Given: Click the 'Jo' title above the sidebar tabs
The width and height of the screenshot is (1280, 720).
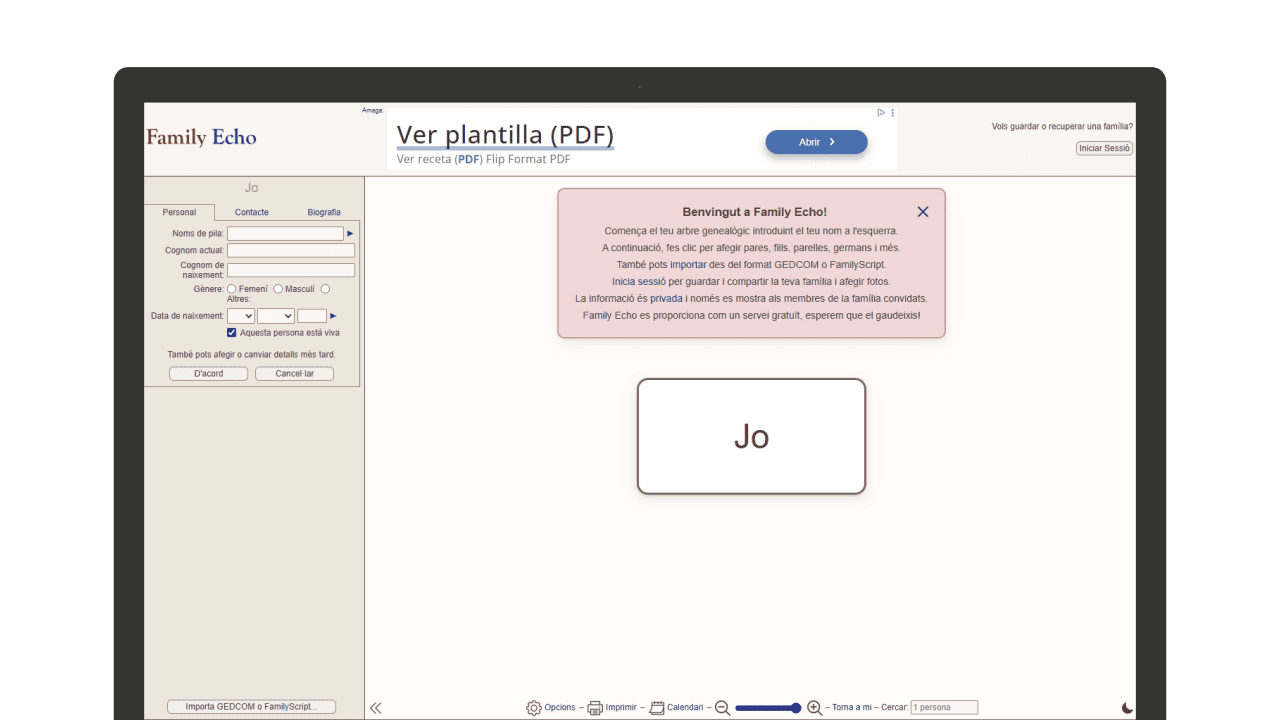Looking at the screenshot, I should pyautogui.click(x=252, y=188).
